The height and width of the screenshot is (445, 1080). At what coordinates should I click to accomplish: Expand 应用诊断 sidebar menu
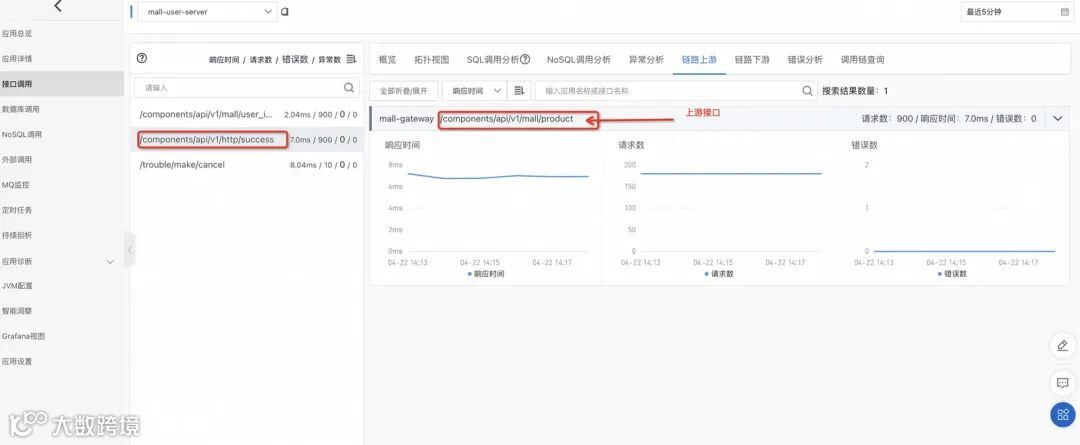61,262
